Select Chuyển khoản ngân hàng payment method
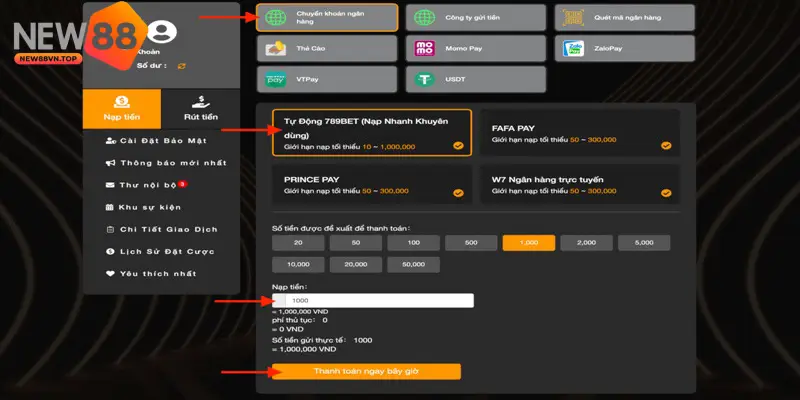This screenshot has width=800, height=400. pyautogui.click(x=327, y=17)
